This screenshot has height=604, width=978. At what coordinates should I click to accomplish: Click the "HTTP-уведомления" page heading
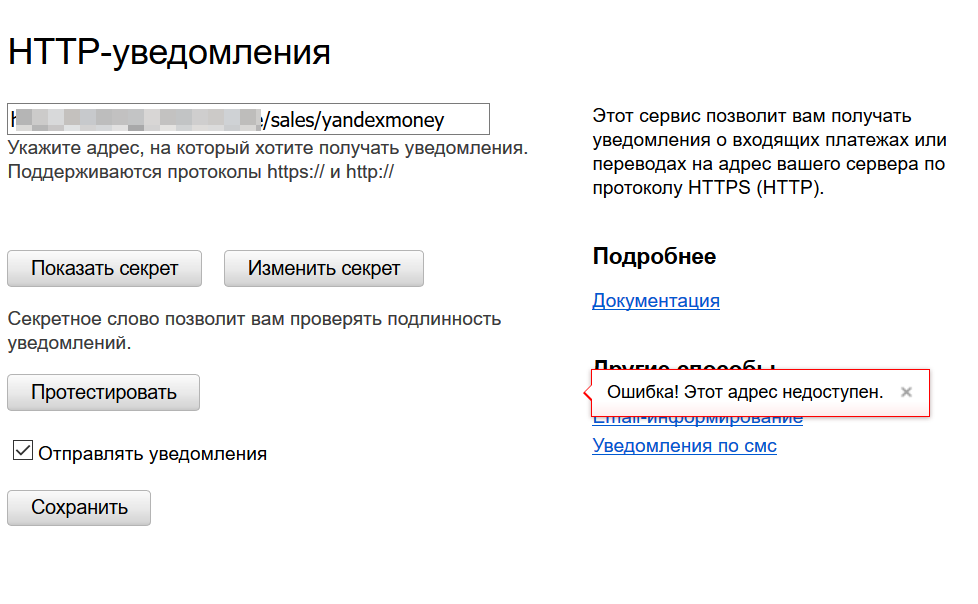click(169, 52)
